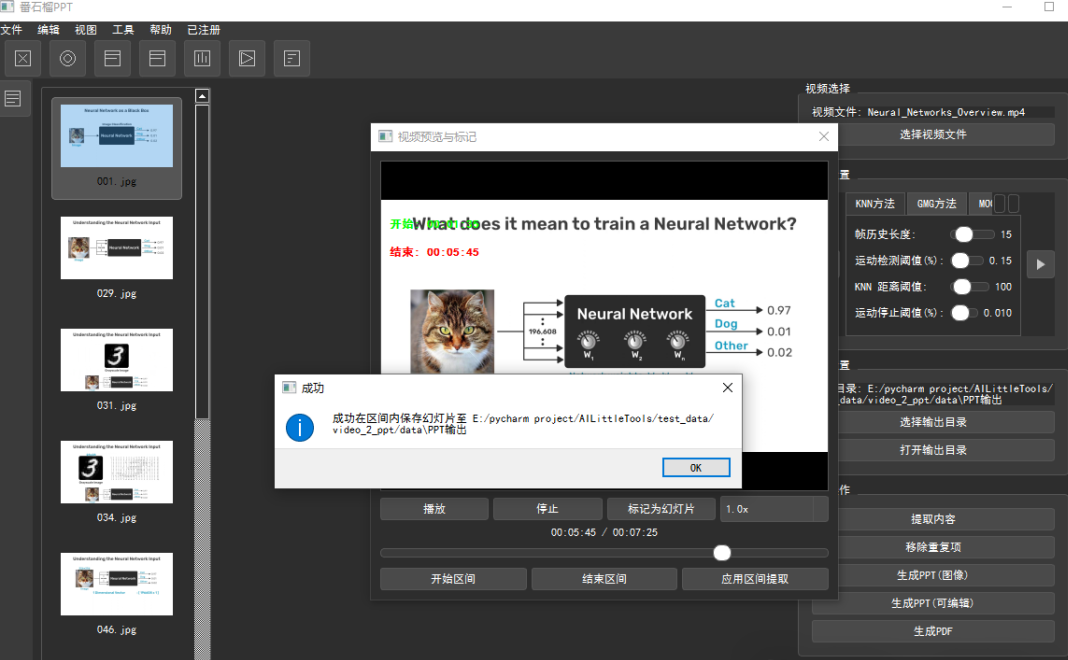Click the arrow icon beside motion detection settings

click(1040, 264)
